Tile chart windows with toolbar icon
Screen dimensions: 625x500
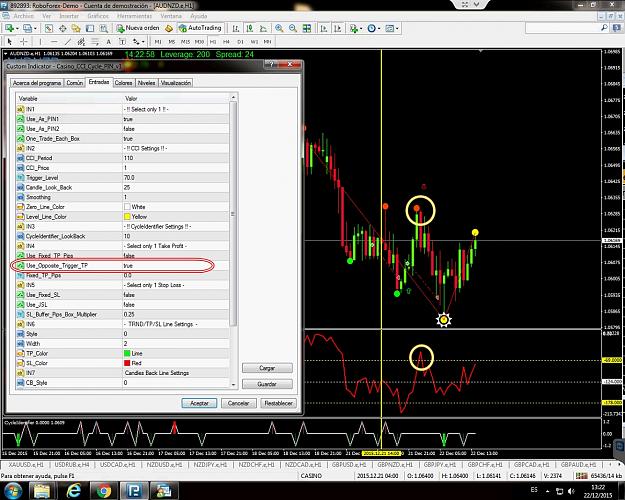(x=307, y=28)
